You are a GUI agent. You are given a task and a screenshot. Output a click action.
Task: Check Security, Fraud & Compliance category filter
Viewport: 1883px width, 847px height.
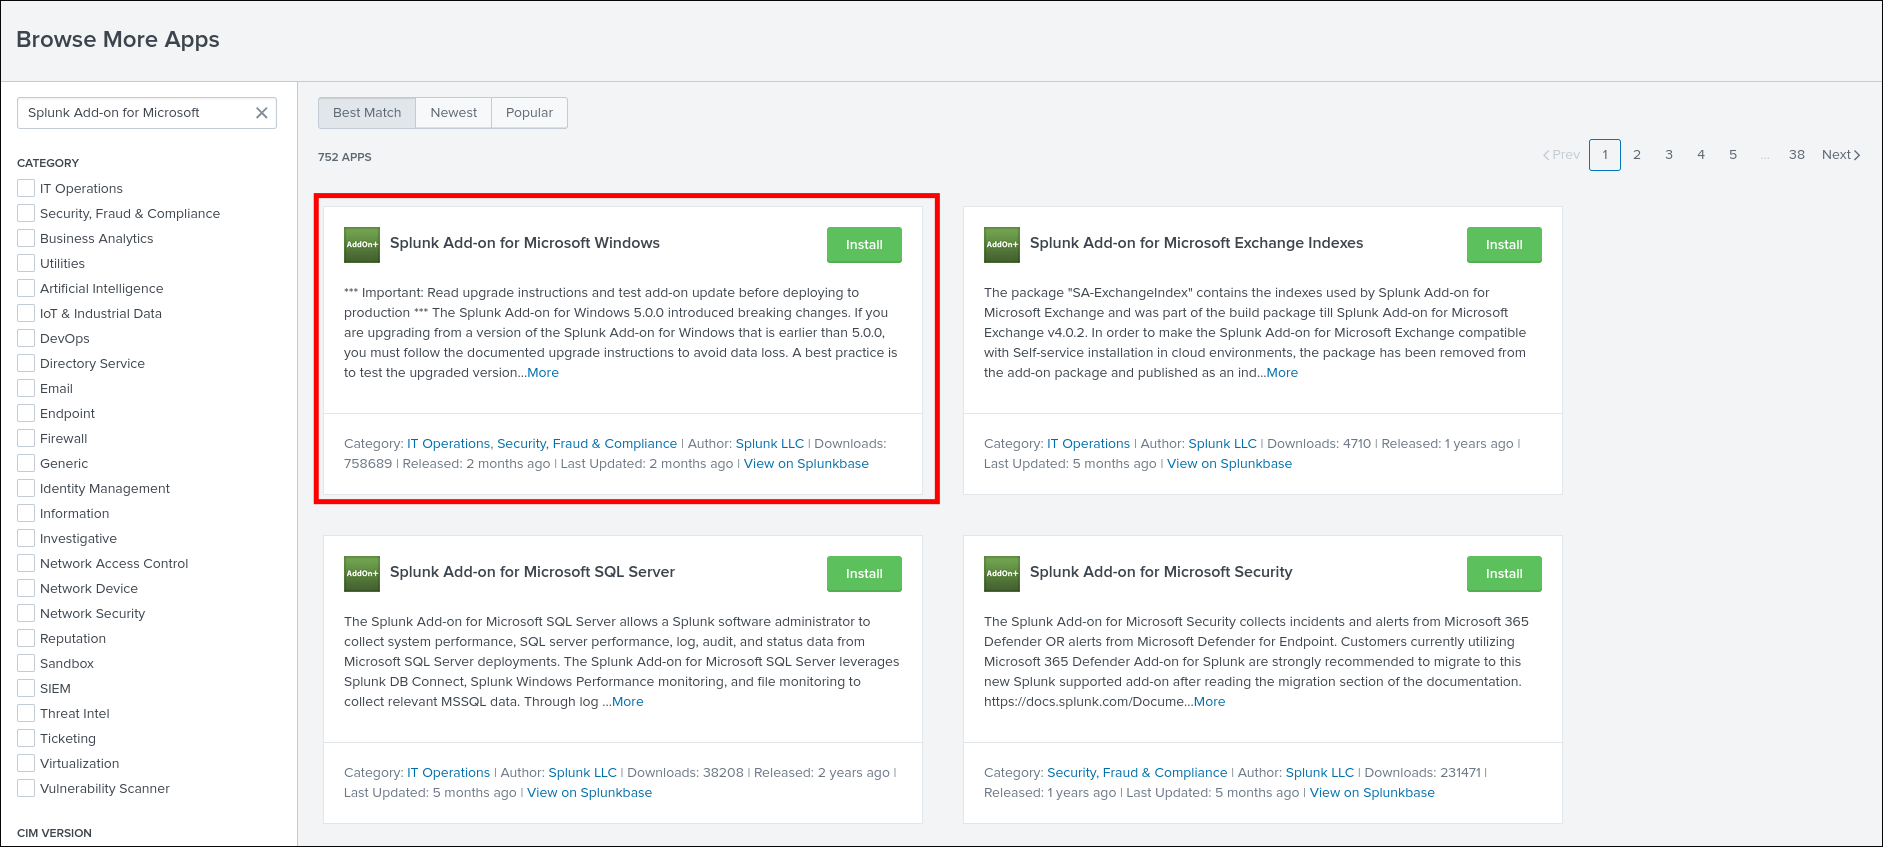pyautogui.click(x=26, y=213)
